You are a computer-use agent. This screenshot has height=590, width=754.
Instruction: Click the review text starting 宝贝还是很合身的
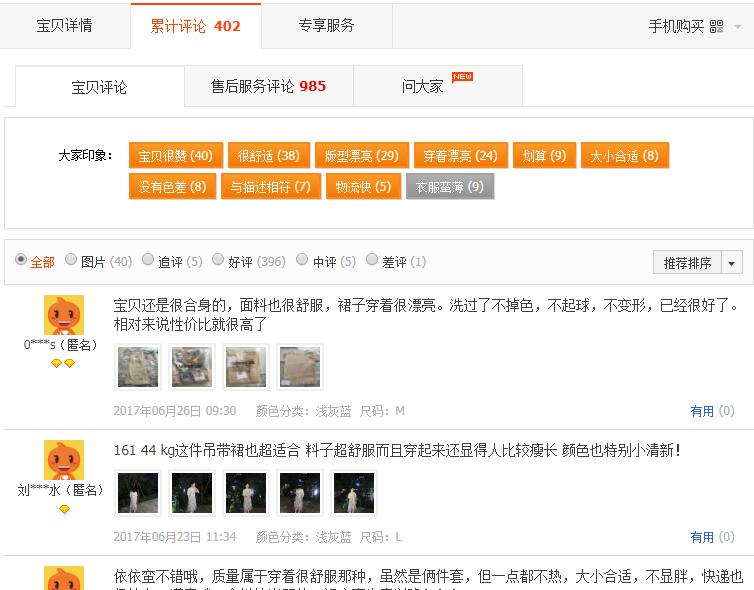coord(426,315)
